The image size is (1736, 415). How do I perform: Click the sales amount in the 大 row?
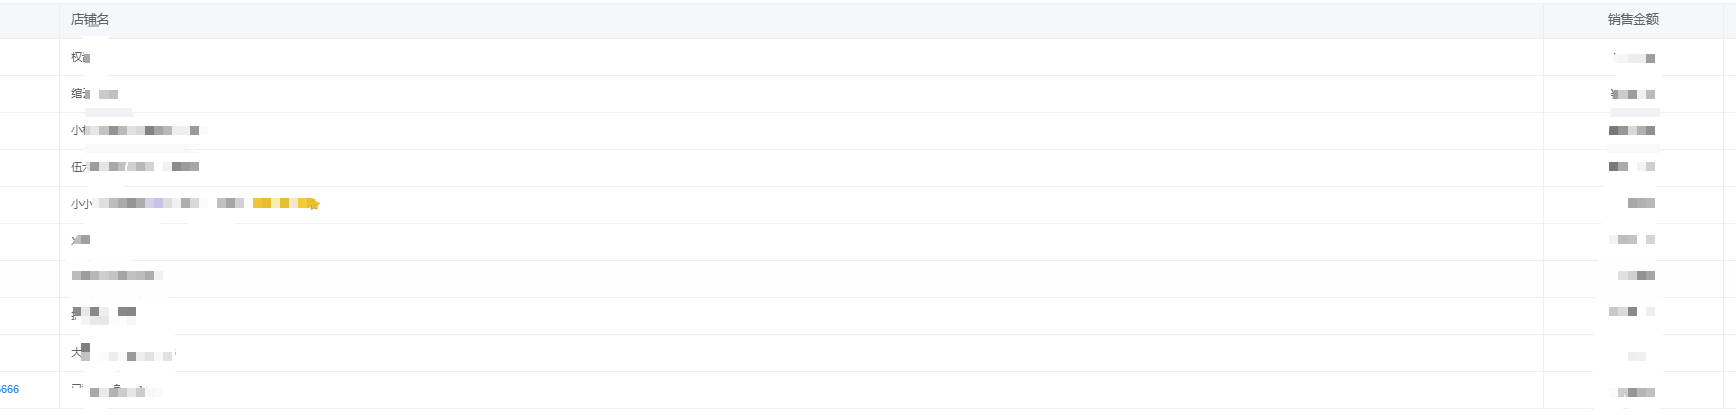tap(1637, 356)
